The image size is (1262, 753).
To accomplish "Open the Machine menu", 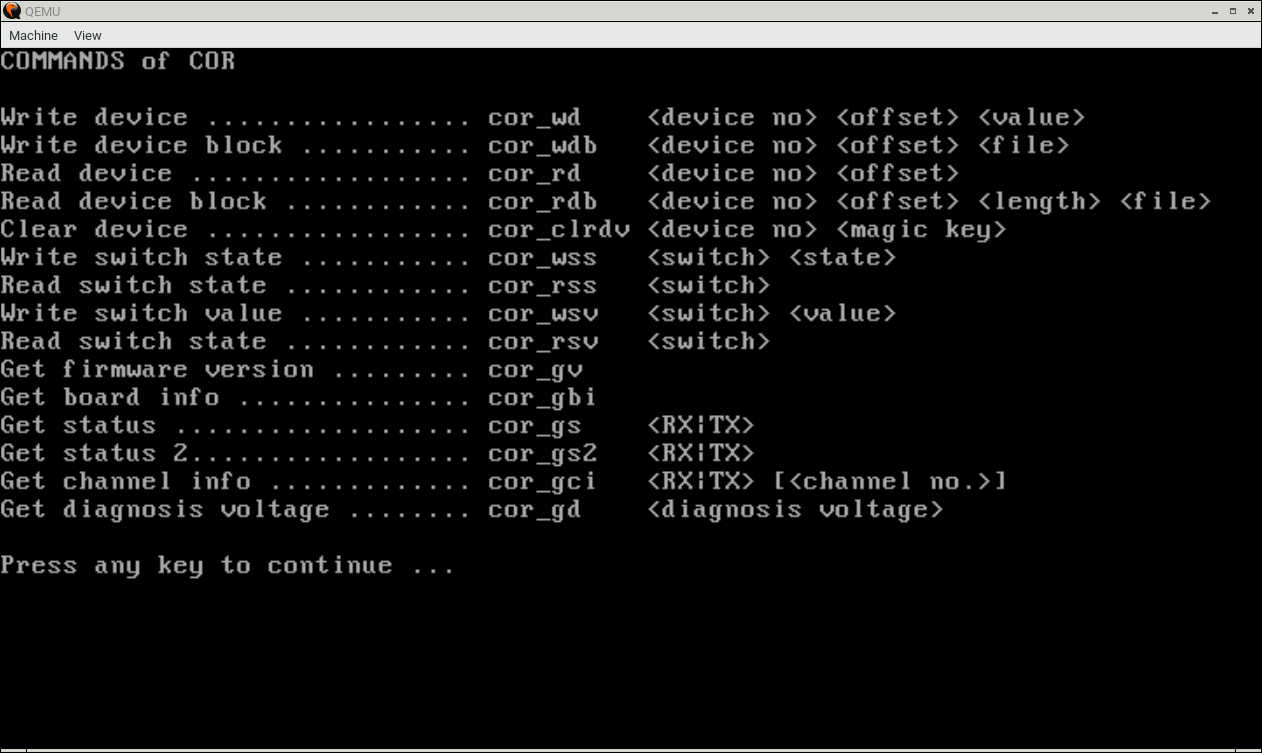I will (33, 35).
